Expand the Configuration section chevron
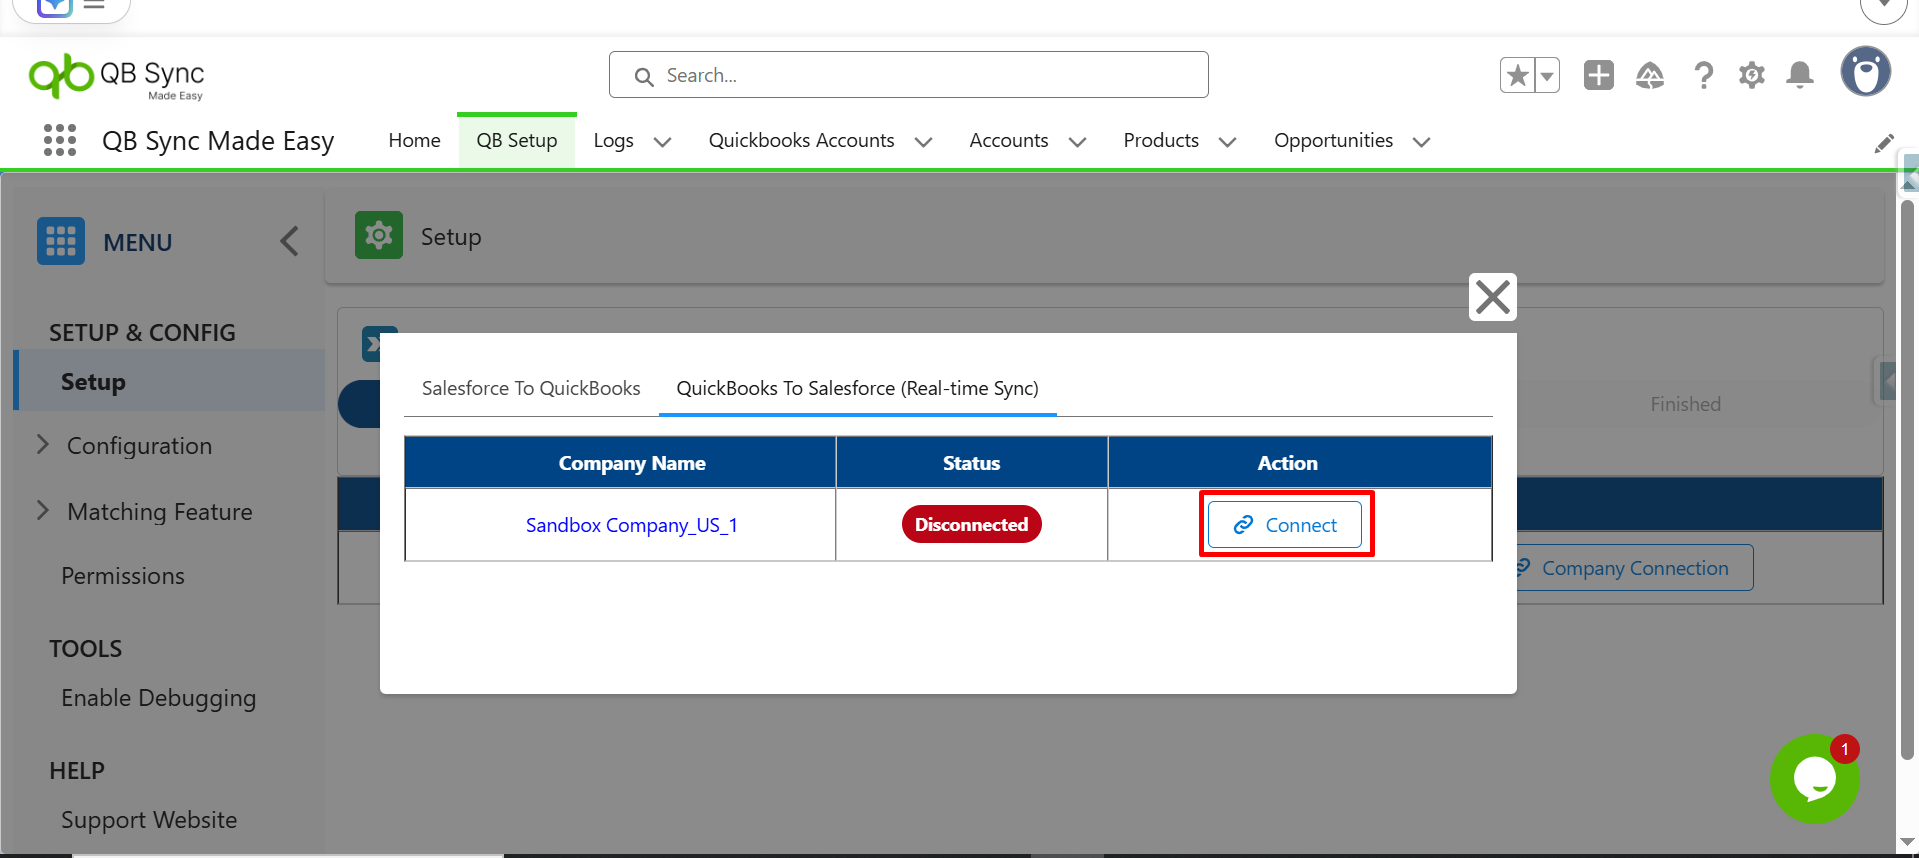The width and height of the screenshot is (1919, 858). 43,445
